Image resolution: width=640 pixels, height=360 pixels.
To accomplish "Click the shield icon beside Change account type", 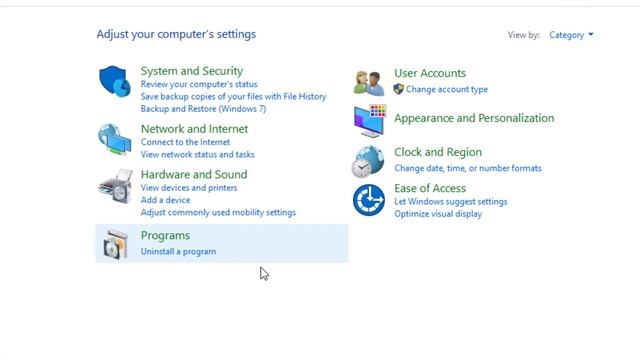I will (x=399, y=89).
